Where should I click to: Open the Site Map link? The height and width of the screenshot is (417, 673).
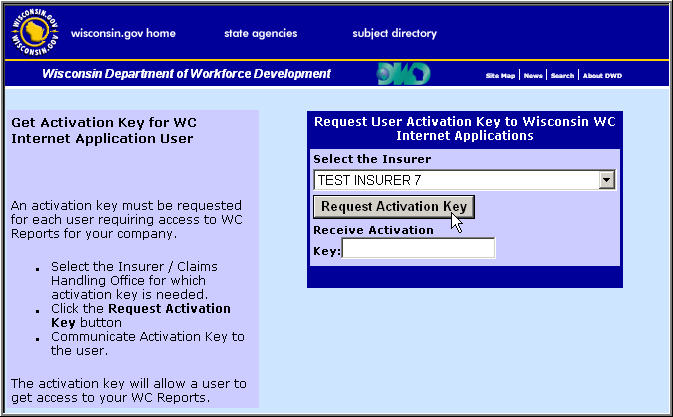pos(500,76)
